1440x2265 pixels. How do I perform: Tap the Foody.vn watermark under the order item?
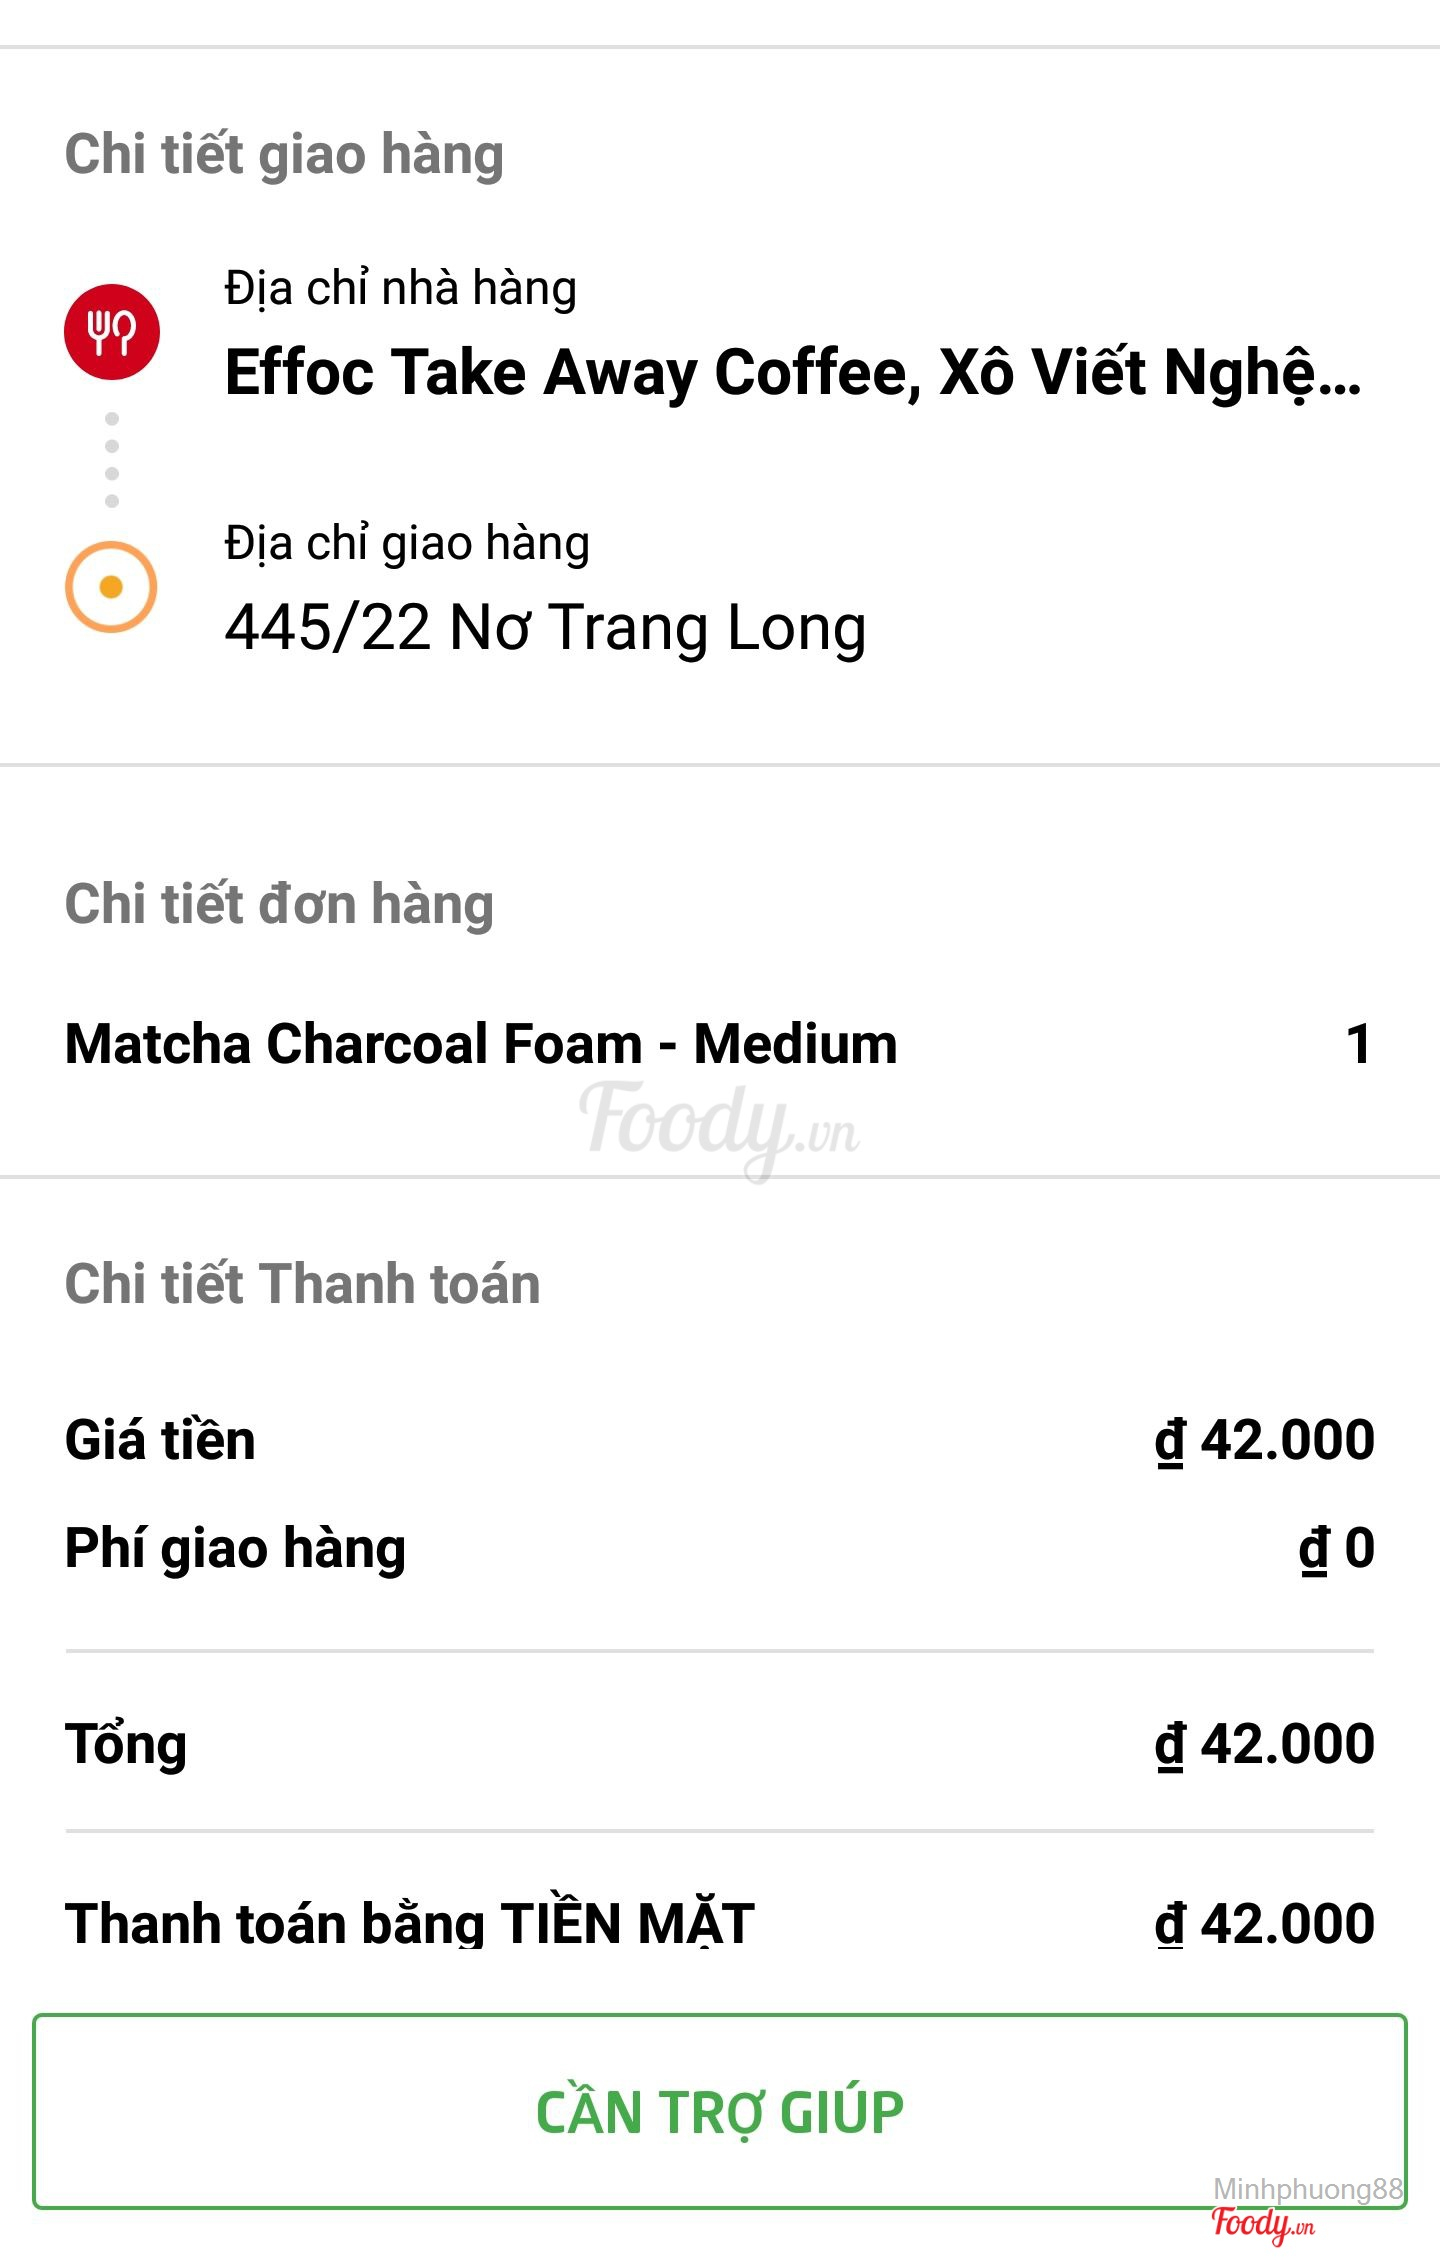[x=720, y=1125]
